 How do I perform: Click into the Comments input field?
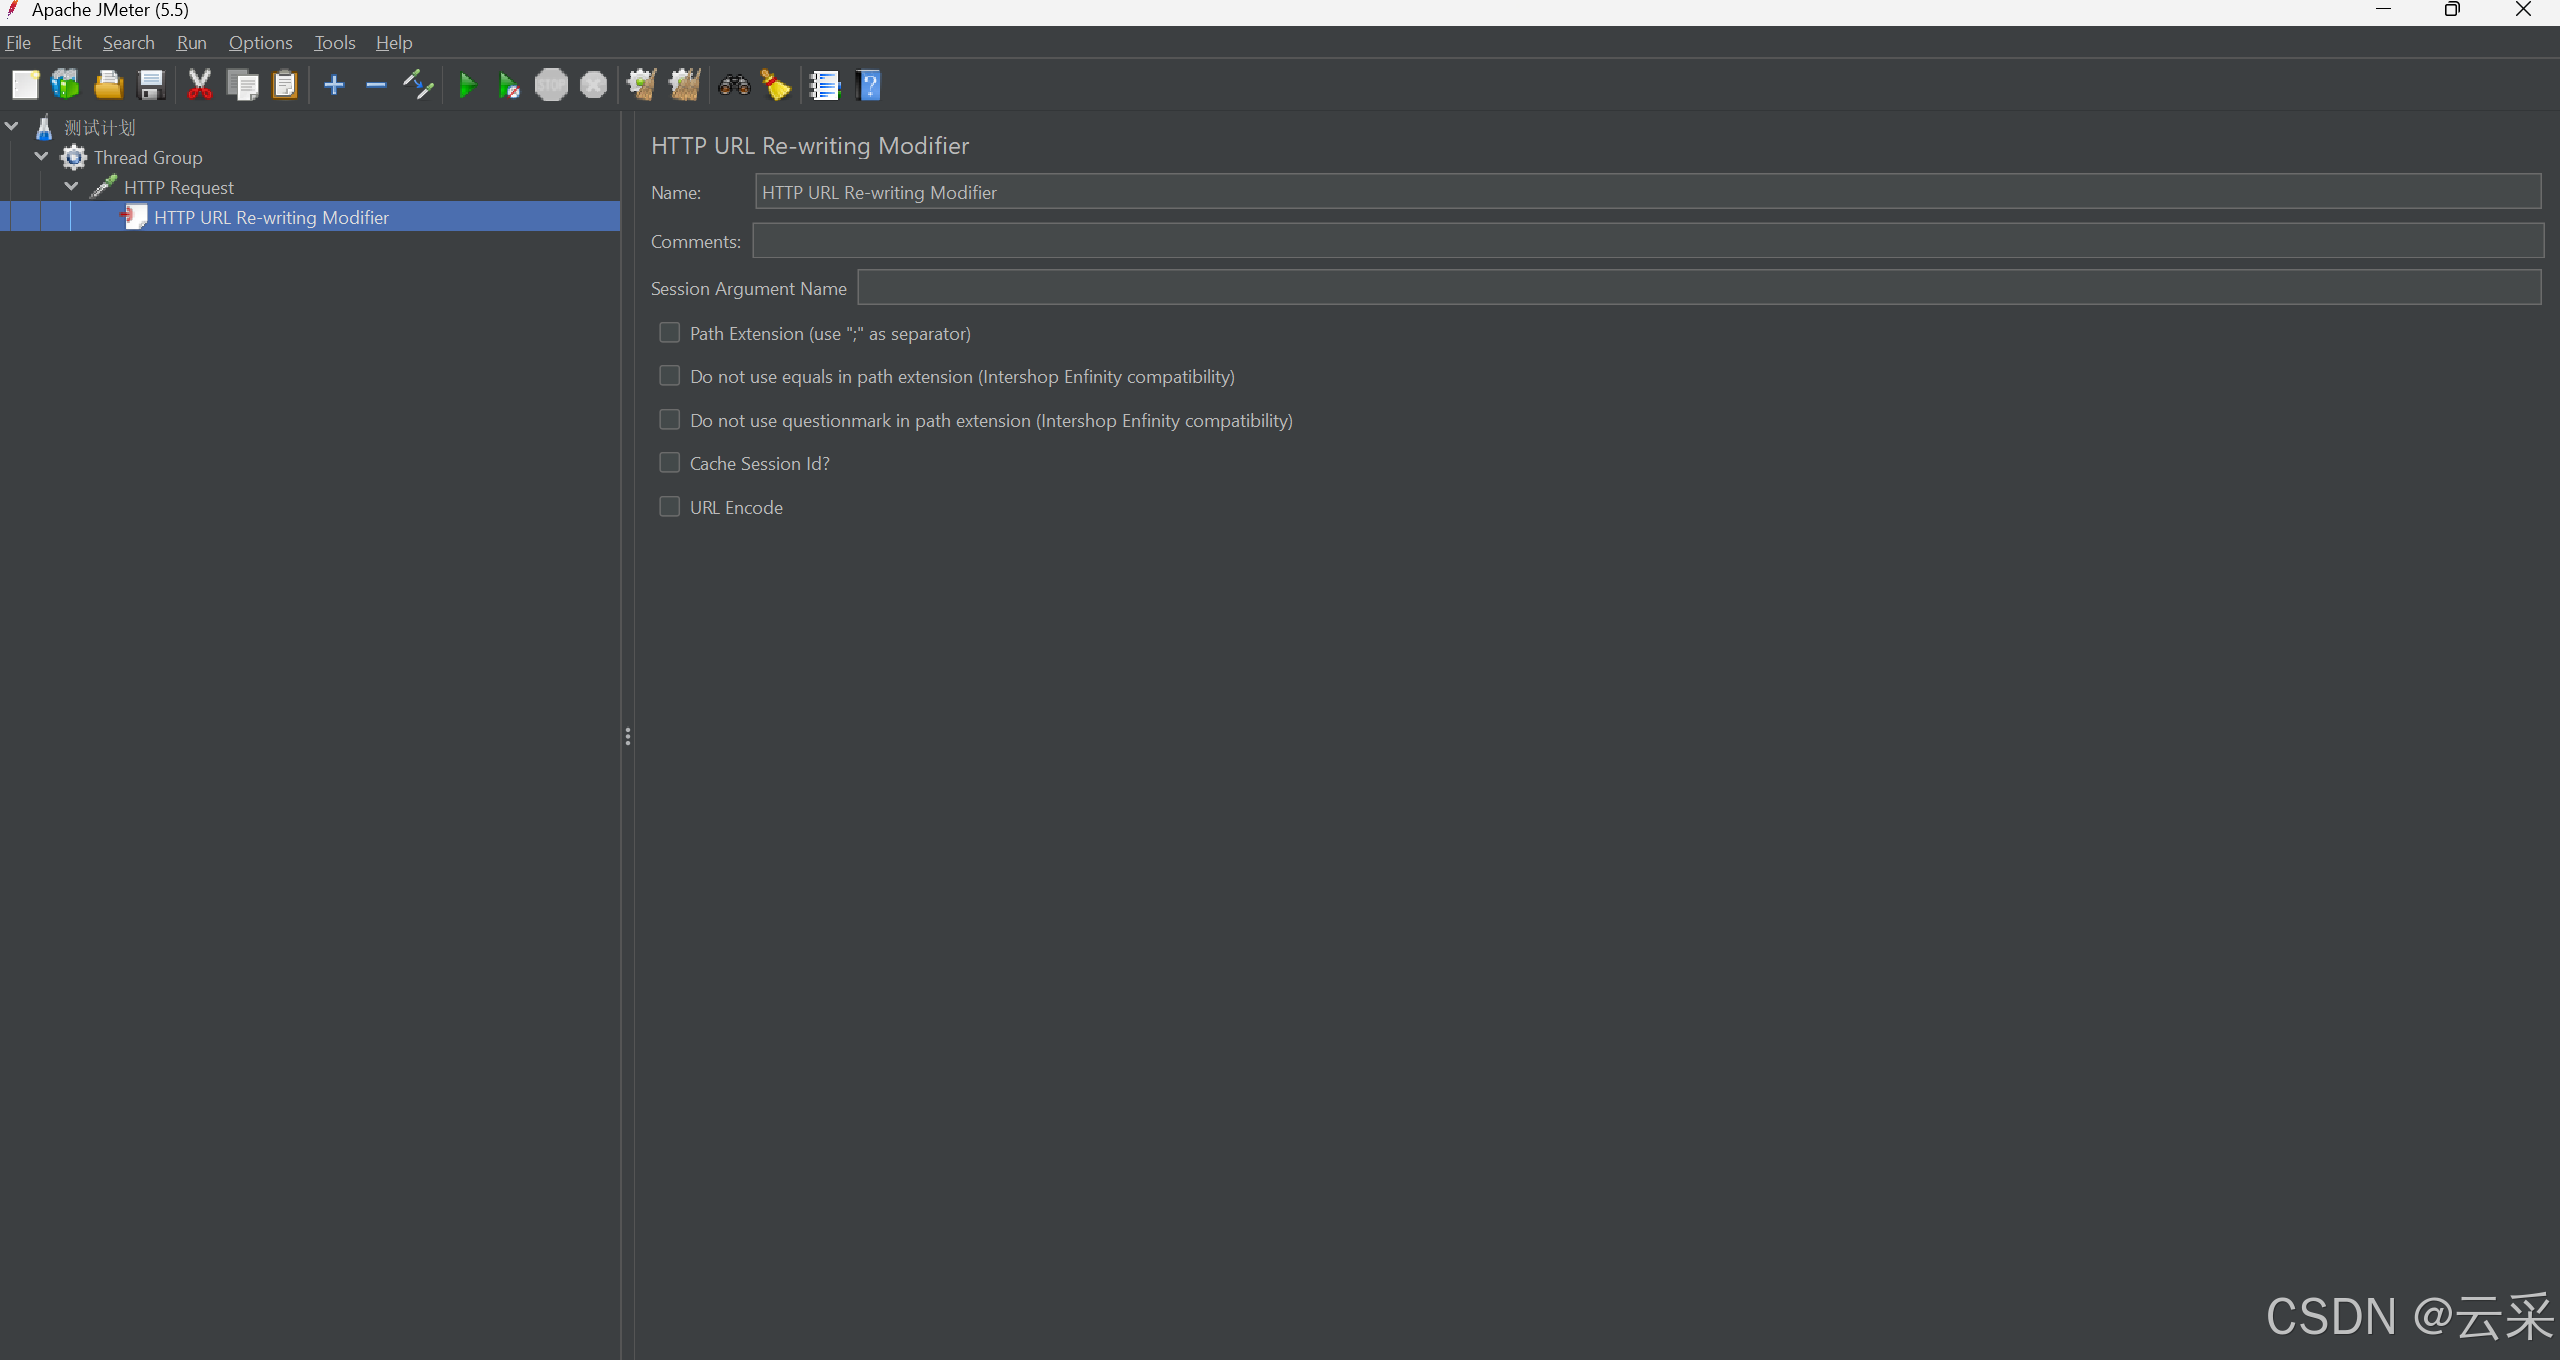click(1648, 240)
